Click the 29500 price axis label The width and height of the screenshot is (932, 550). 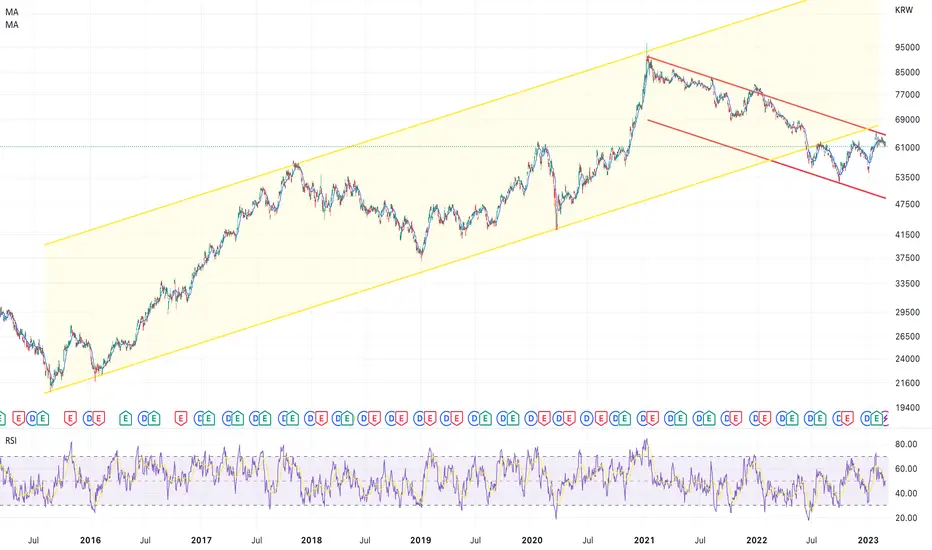pos(908,312)
